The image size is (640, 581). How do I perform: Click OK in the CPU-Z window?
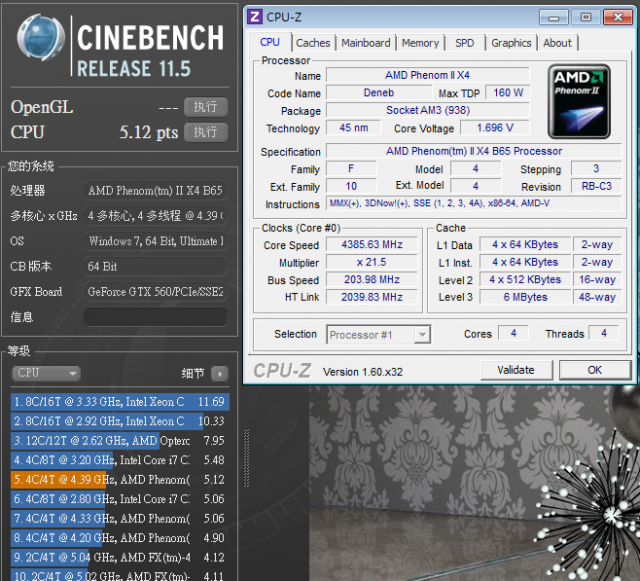595,370
